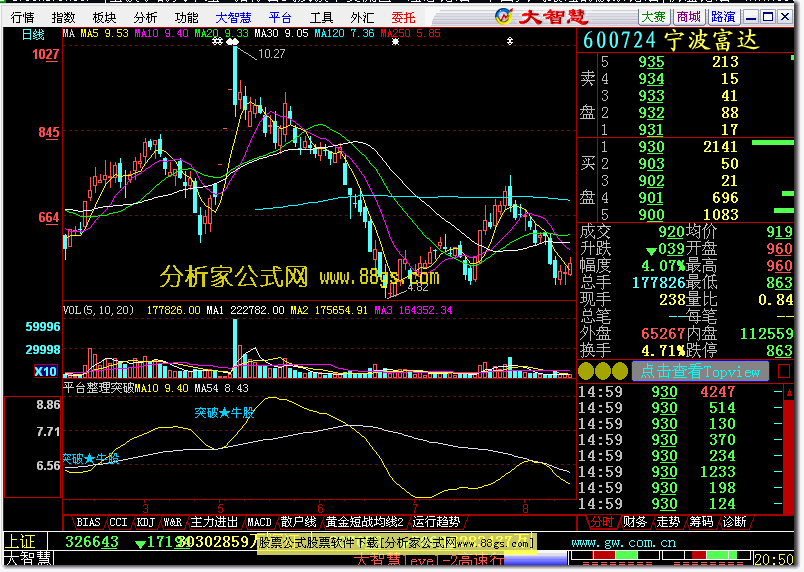Open the 分析 menu
This screenshot has height=572, width=804.
(145, 17)
